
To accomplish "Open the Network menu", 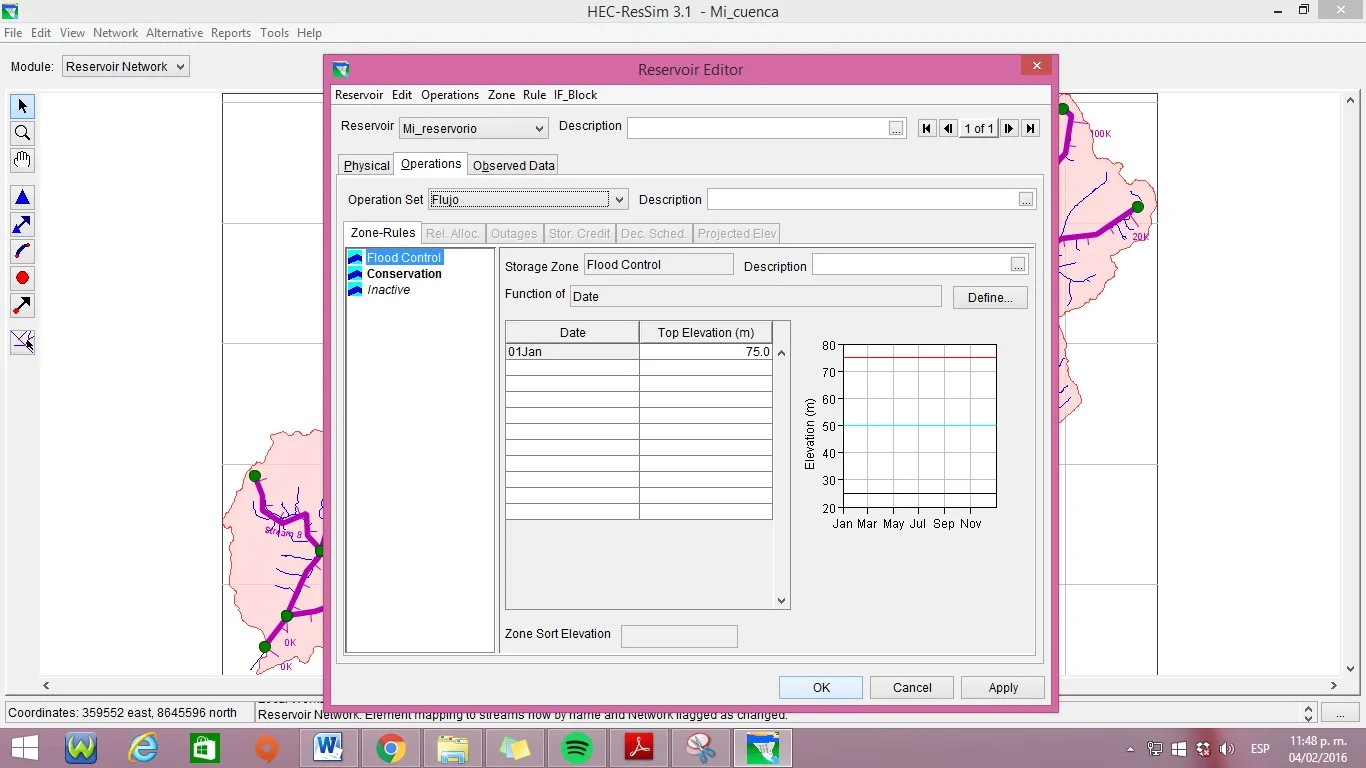I will tap(115, 33).
